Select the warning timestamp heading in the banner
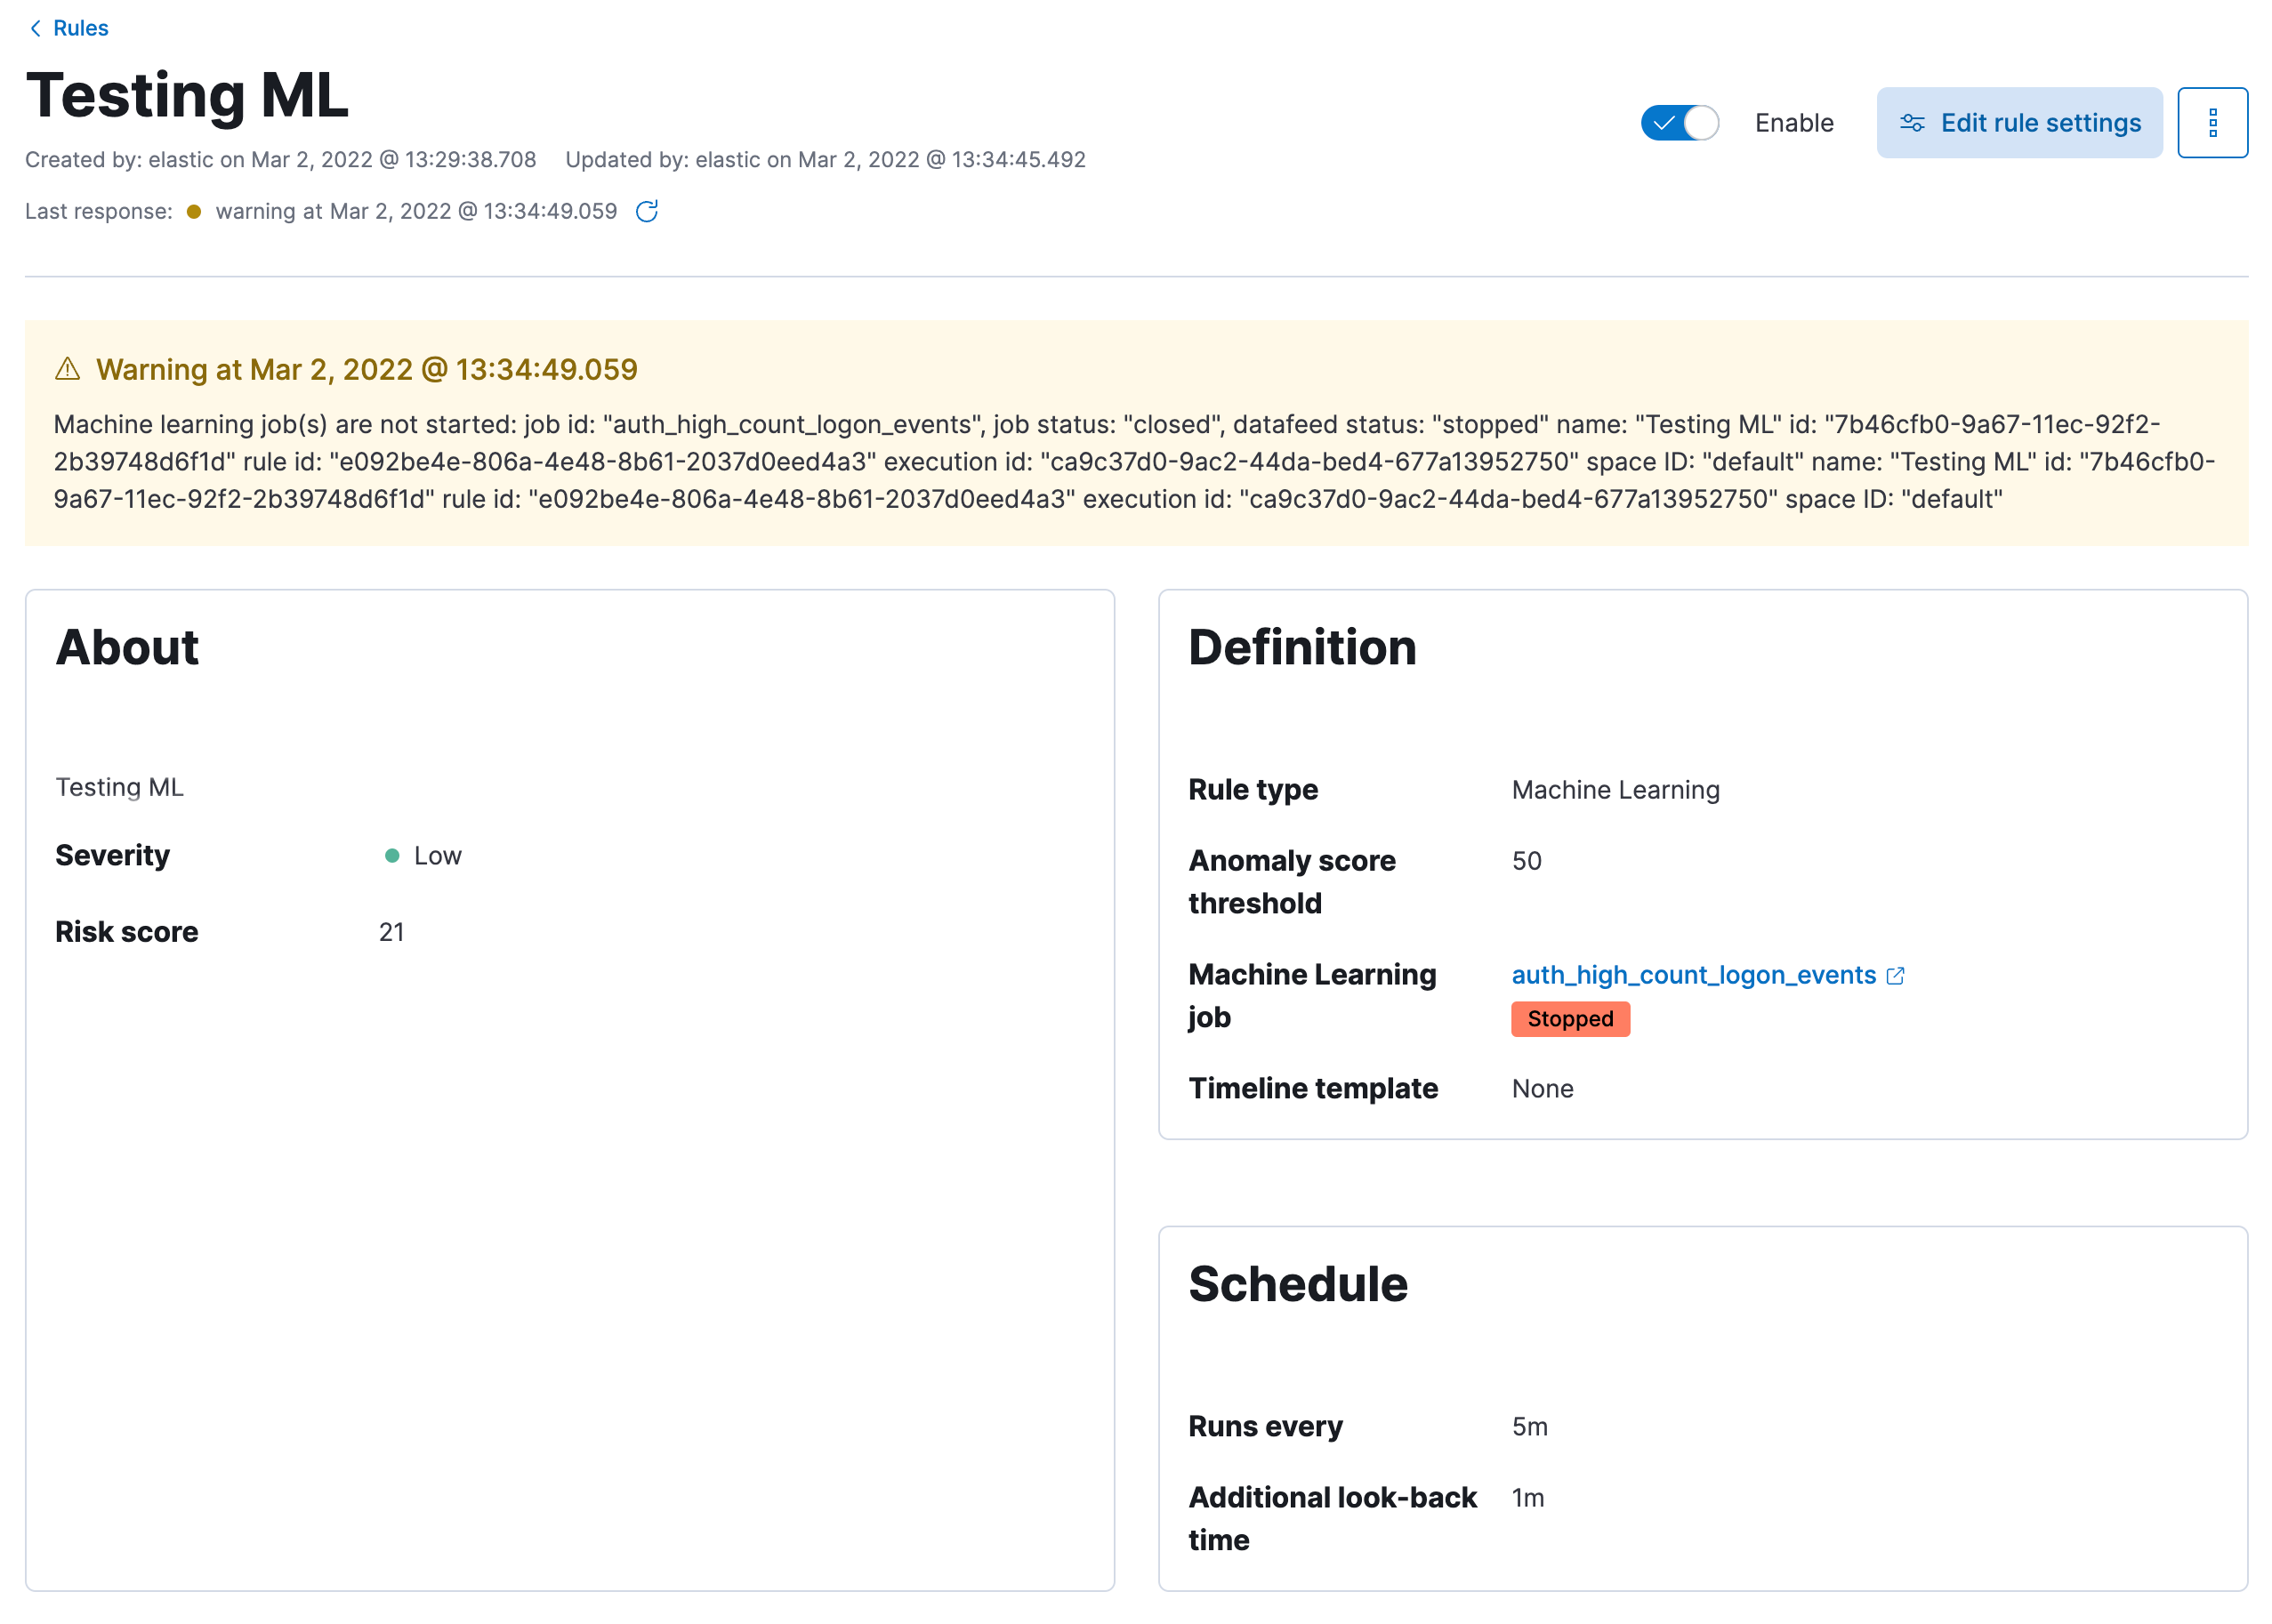This screenshot has height=1624, width=2272. [365, 368]
